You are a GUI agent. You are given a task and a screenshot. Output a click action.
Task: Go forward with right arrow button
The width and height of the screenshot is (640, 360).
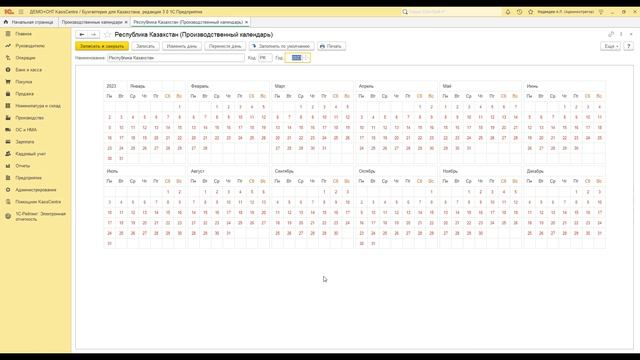[x=93, y=35]
